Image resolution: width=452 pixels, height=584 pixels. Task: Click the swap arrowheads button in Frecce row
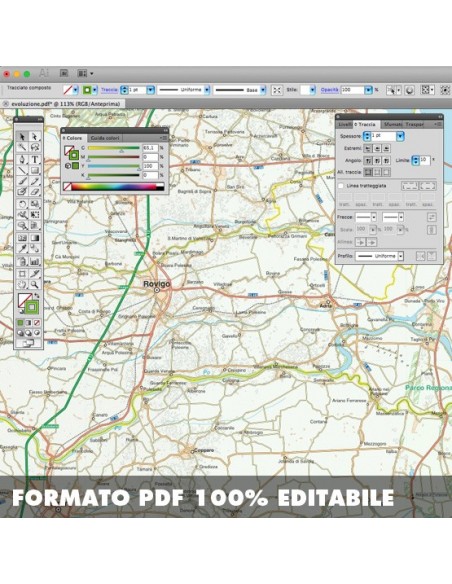(x=432, y=217)
